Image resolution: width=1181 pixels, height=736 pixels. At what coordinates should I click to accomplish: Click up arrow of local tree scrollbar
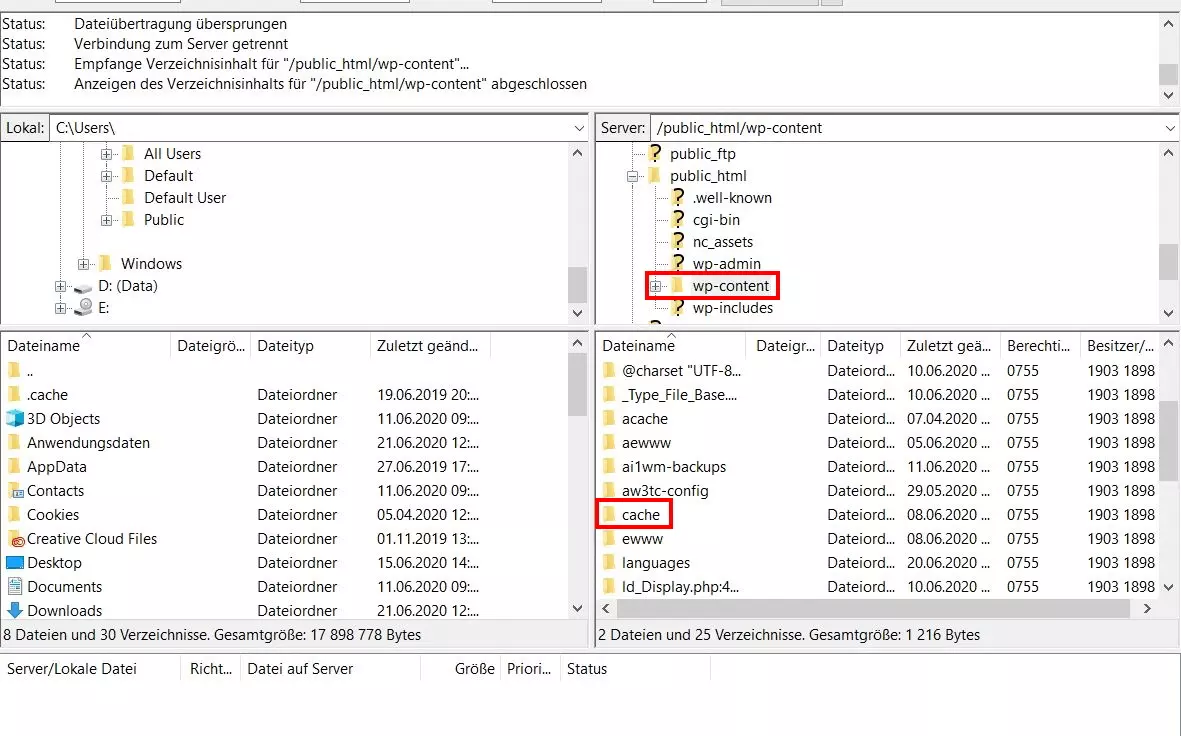pyautogui.click(x=577, y=153)
